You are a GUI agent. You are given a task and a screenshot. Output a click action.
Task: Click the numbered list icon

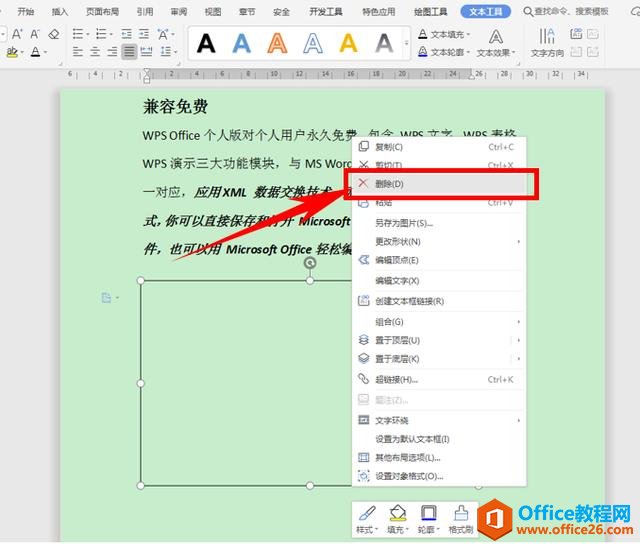pos(101,34)
